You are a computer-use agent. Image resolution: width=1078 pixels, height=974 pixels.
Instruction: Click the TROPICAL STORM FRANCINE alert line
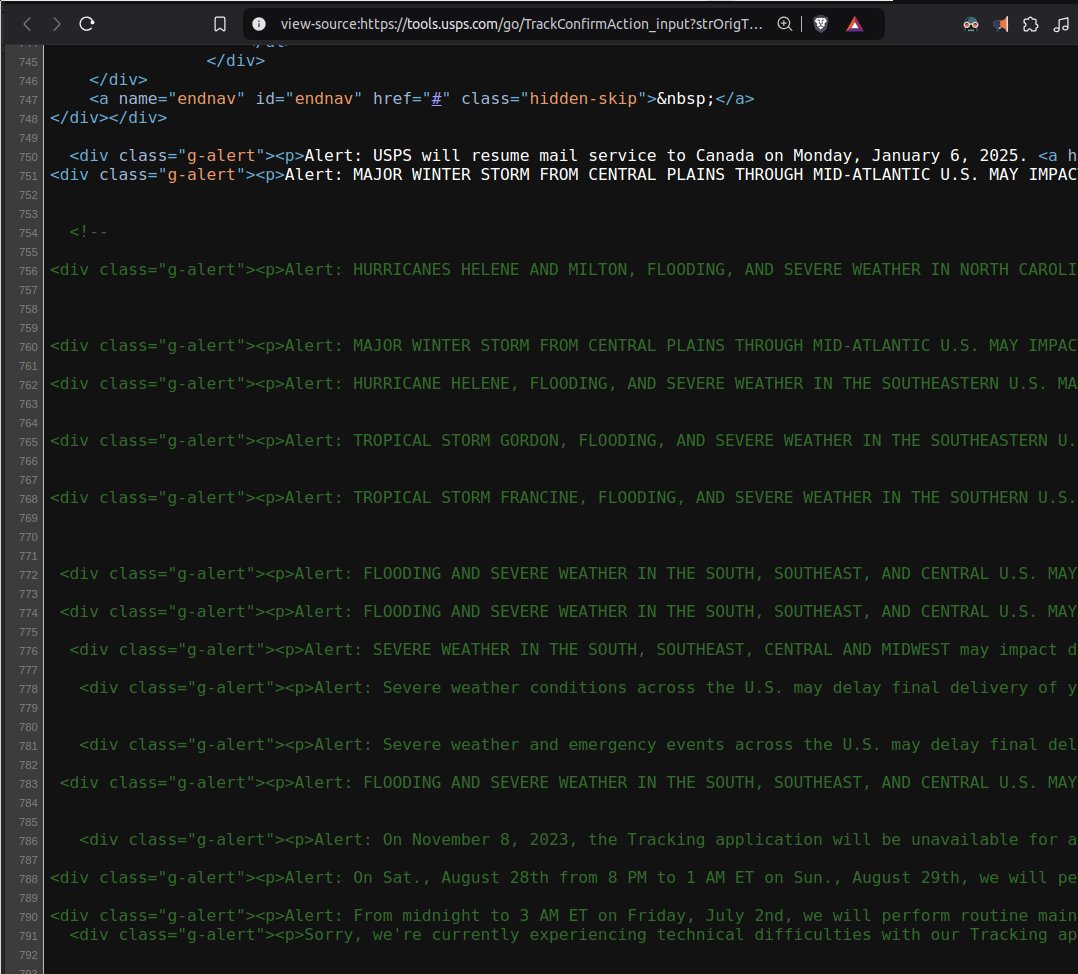pos(563,498)
